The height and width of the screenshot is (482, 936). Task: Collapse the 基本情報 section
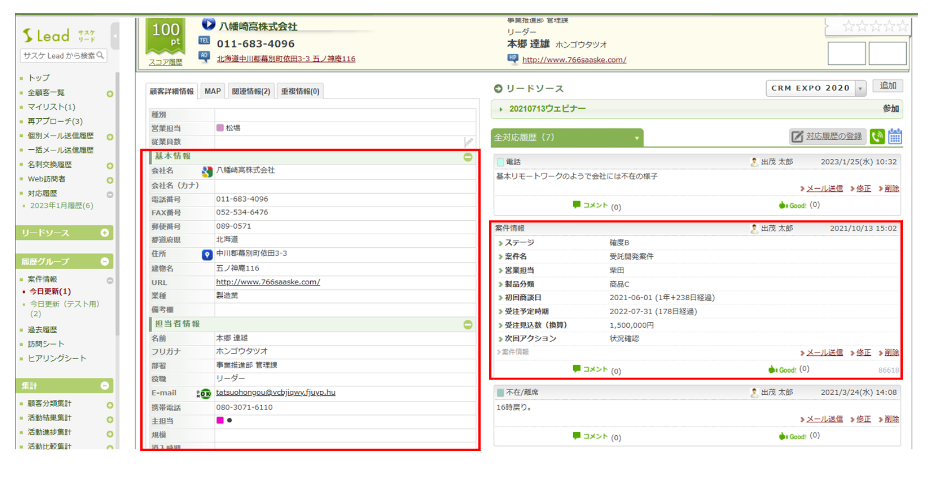[x=467, y=157]
